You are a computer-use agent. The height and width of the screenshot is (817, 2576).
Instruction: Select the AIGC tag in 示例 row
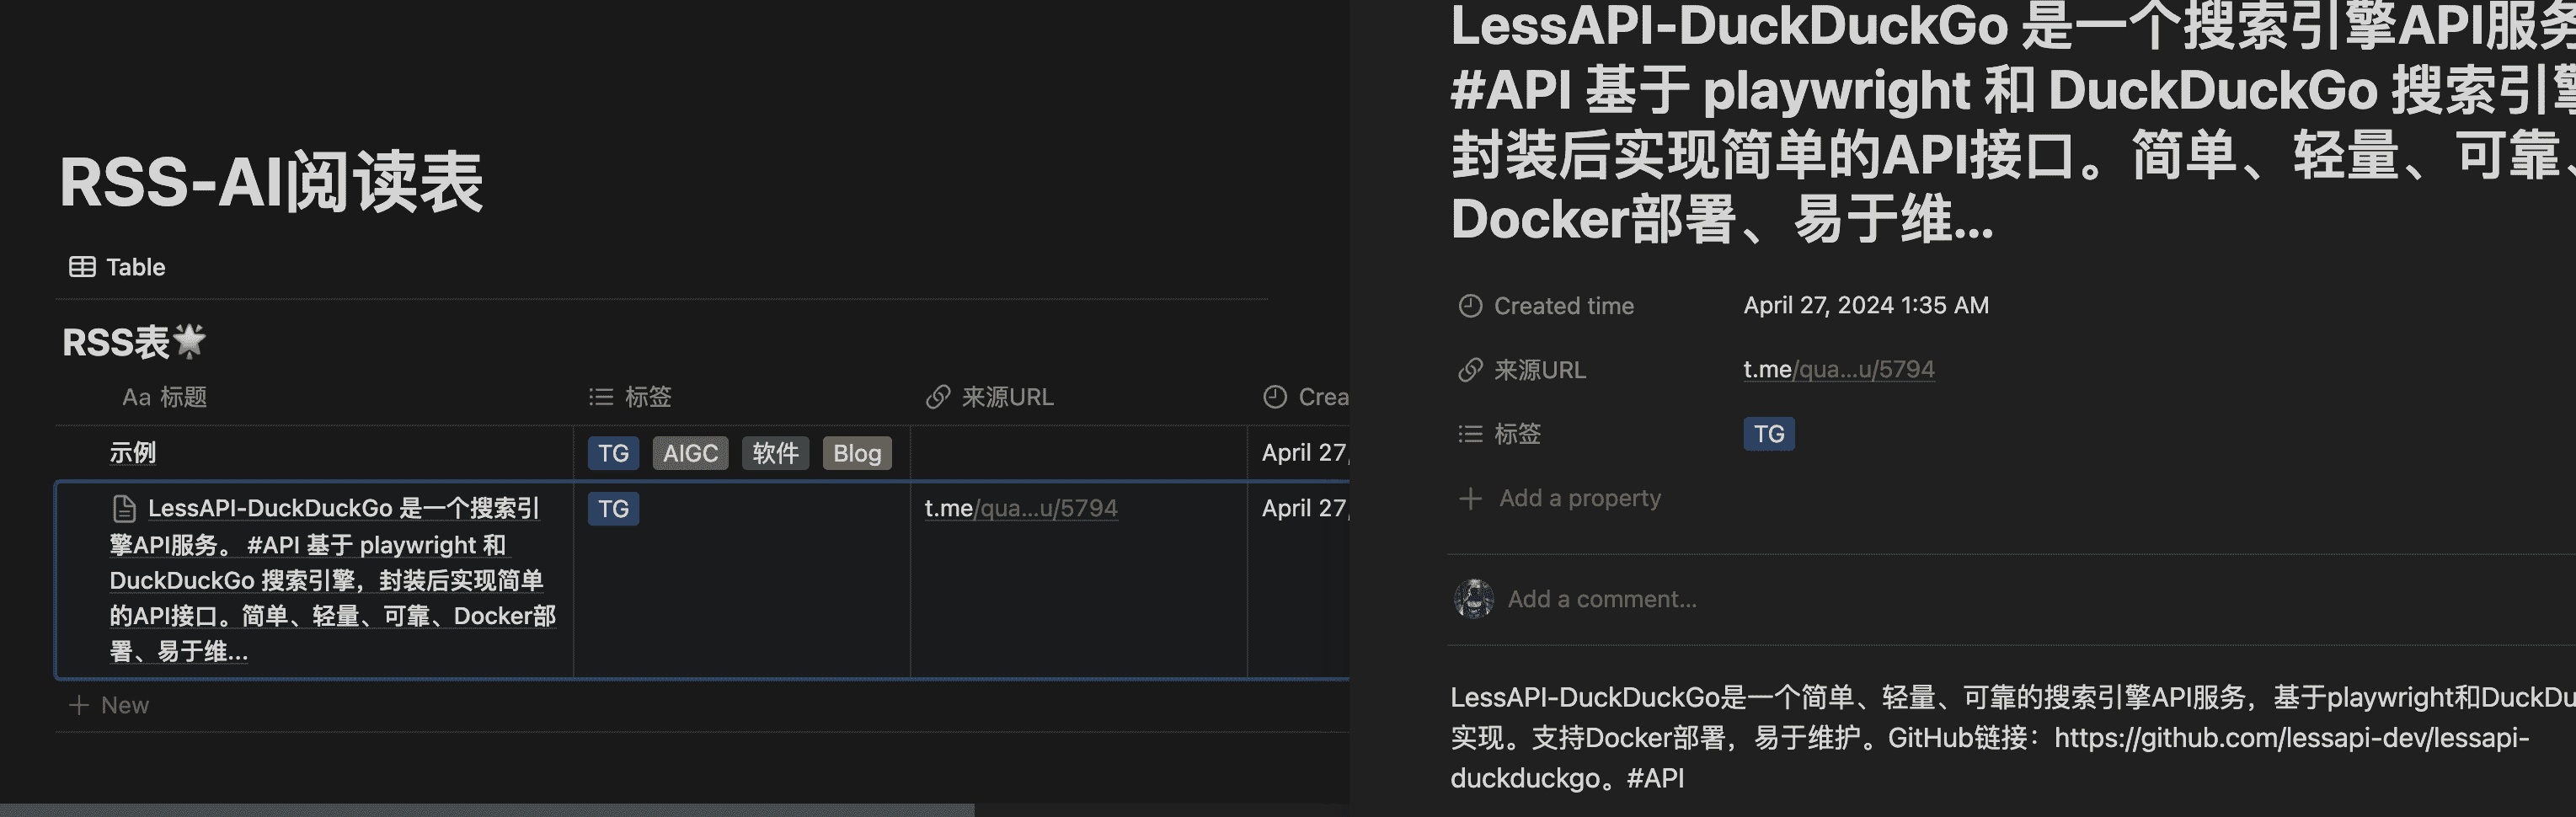click(x=690, y=453)
